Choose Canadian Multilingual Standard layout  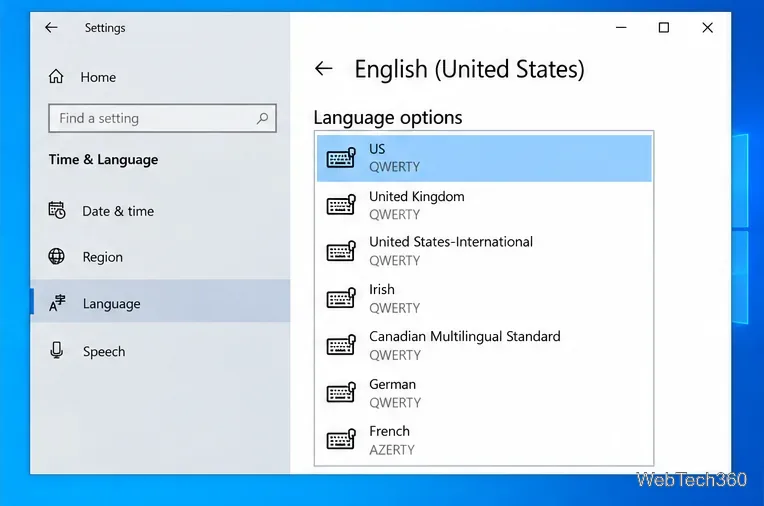click(x=484, y=346)
